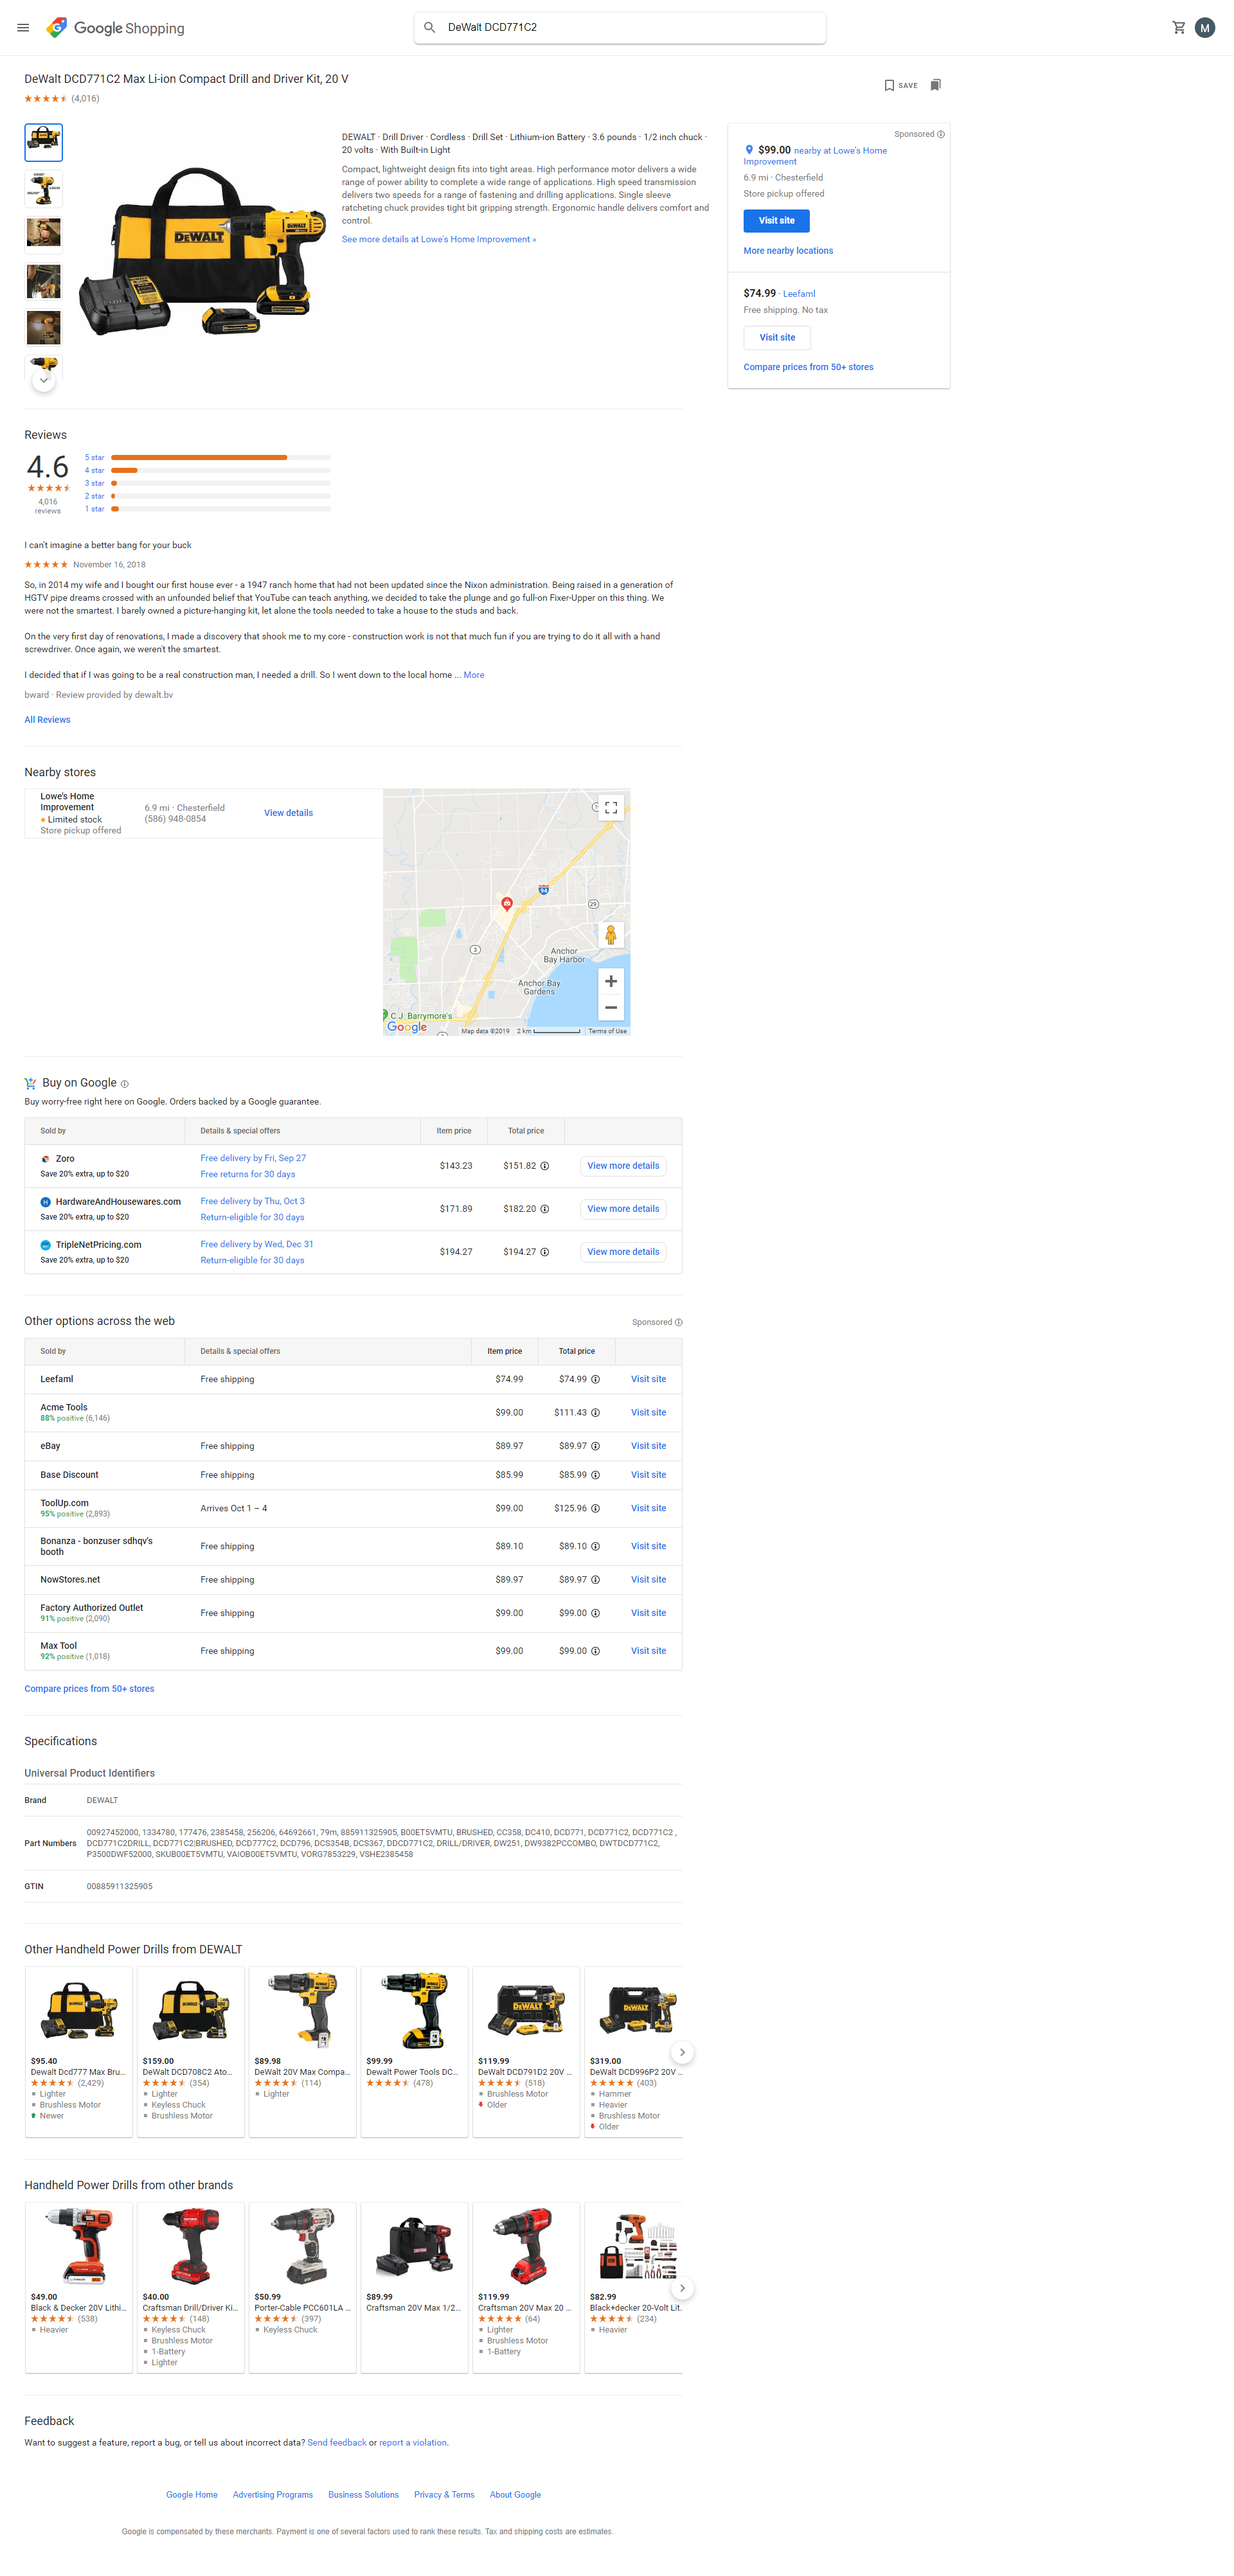The width and height of the screenshot is (1234, 2576).
Task: Zoom in on the map
Action: 610,981
